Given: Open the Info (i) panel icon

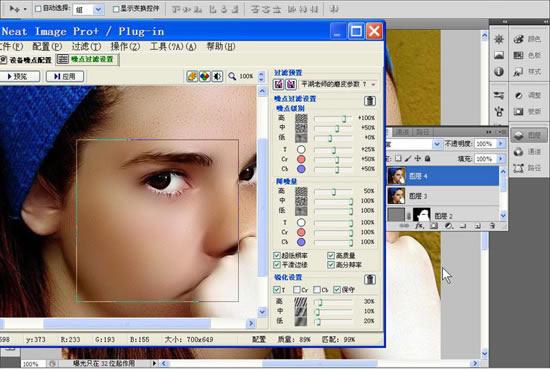Looking at the screenshot, I should tap(499, 72).
